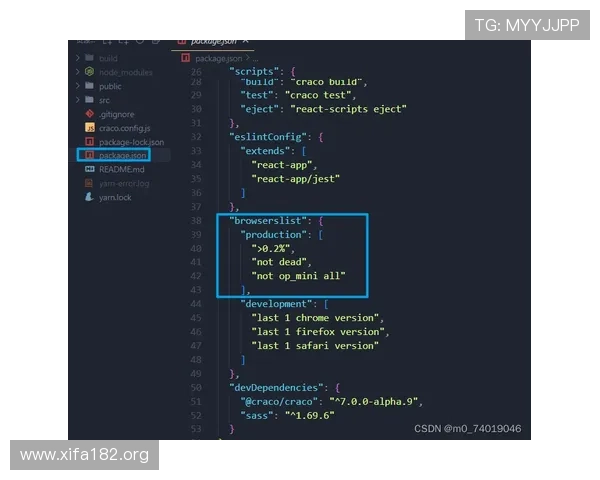Expand the public folder chevron
Screen dimensions: 600x480
click(x=78, y=87)
